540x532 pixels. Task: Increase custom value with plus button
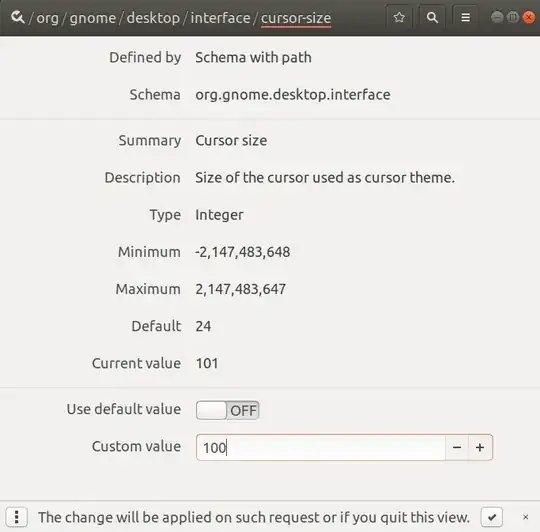click(x=480, y=447)
